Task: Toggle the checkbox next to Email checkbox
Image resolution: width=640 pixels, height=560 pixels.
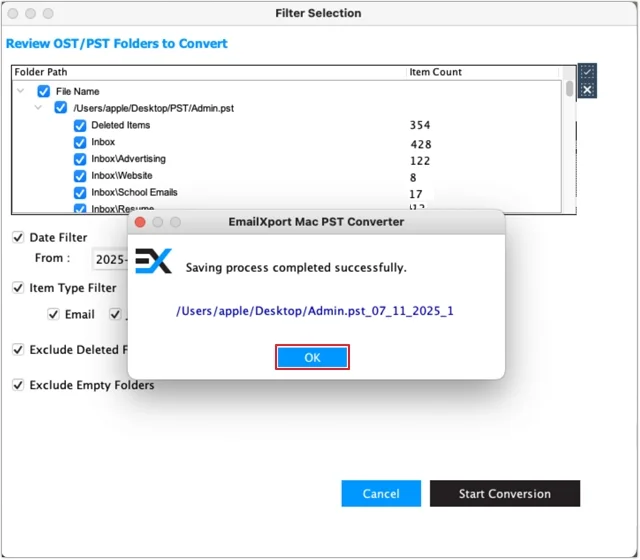Action: 115,314
